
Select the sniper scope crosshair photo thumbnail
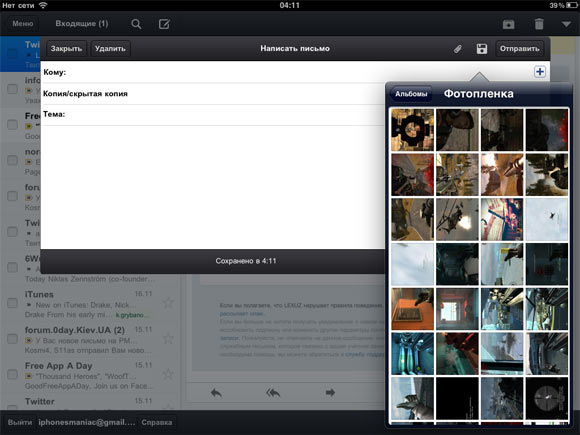click(412, 130)
